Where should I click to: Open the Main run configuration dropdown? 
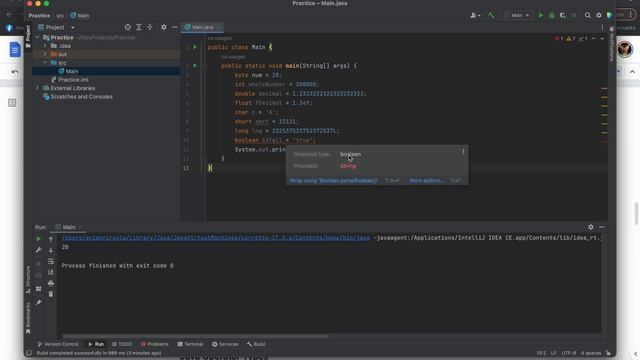click(517, 15)
